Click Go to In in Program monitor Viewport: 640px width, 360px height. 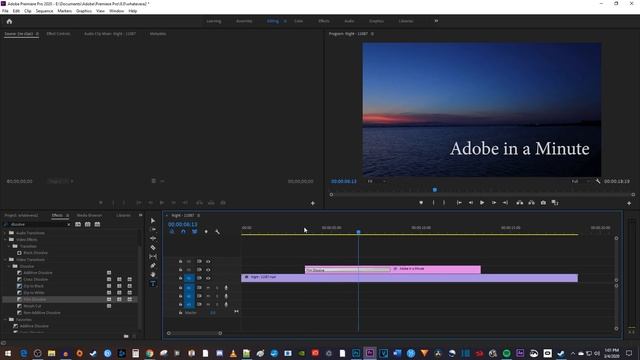click(459, 203)
